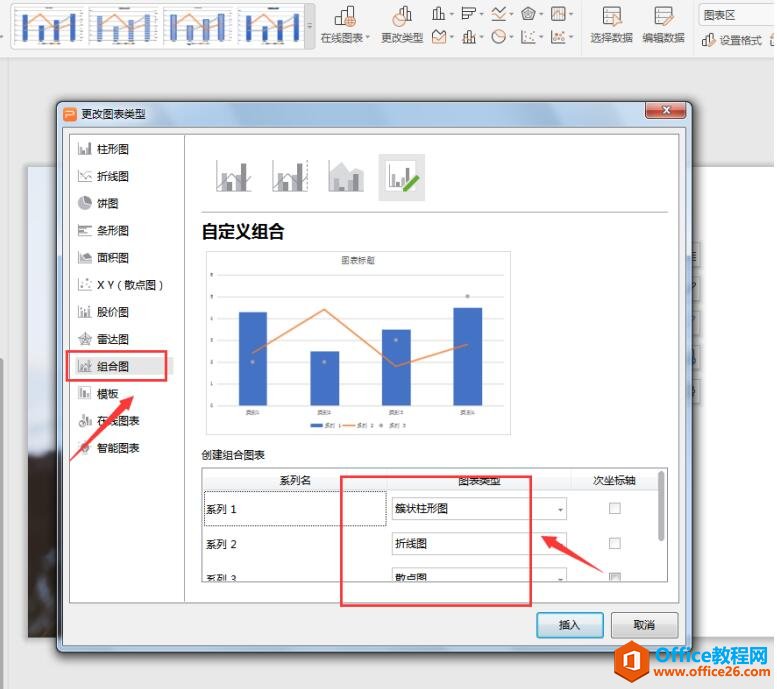
Task: Click the 插入 insert button
Action: (570, 625)
